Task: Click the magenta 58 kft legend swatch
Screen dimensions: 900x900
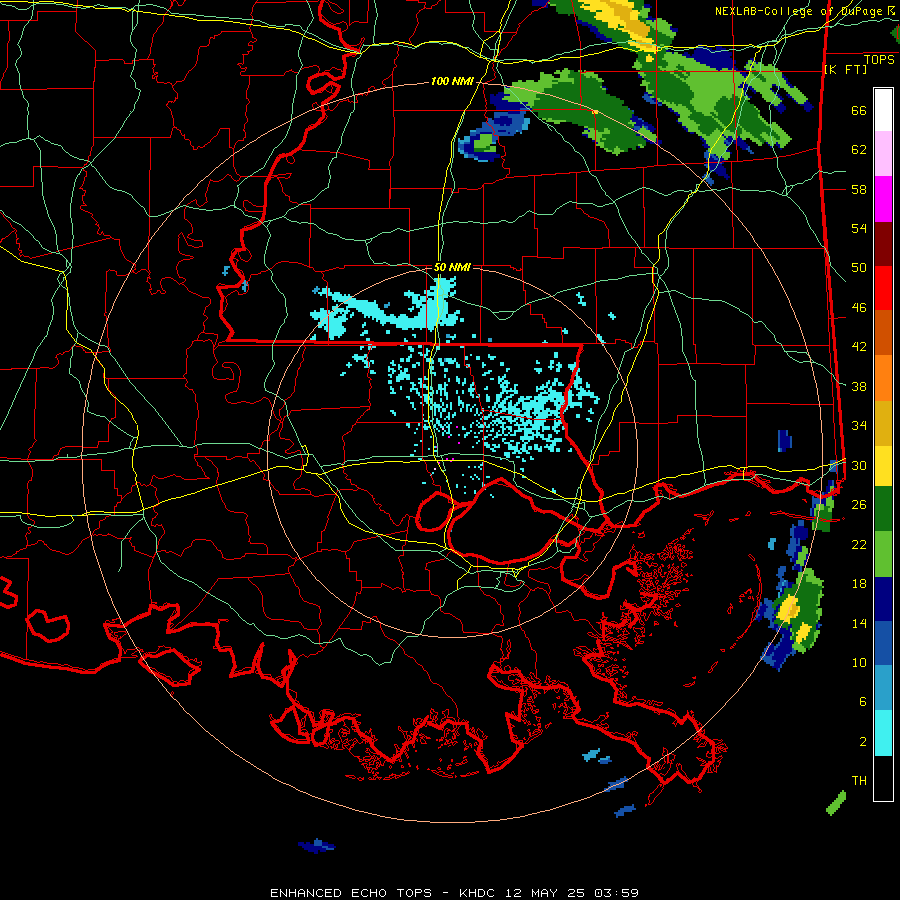Action: coord(883,199)
